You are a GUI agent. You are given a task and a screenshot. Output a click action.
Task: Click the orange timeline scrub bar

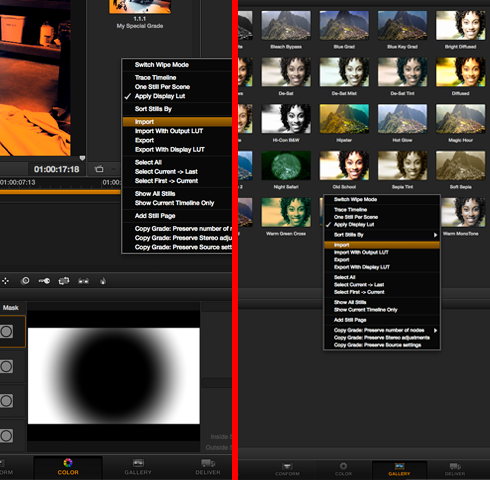[x=60, y=192]
